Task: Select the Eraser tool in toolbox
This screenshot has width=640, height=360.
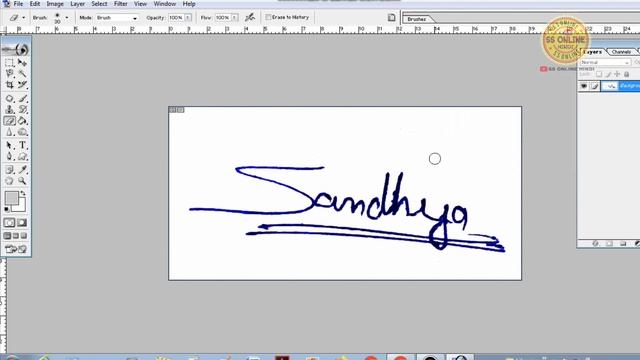Action: tap(9, 121)
